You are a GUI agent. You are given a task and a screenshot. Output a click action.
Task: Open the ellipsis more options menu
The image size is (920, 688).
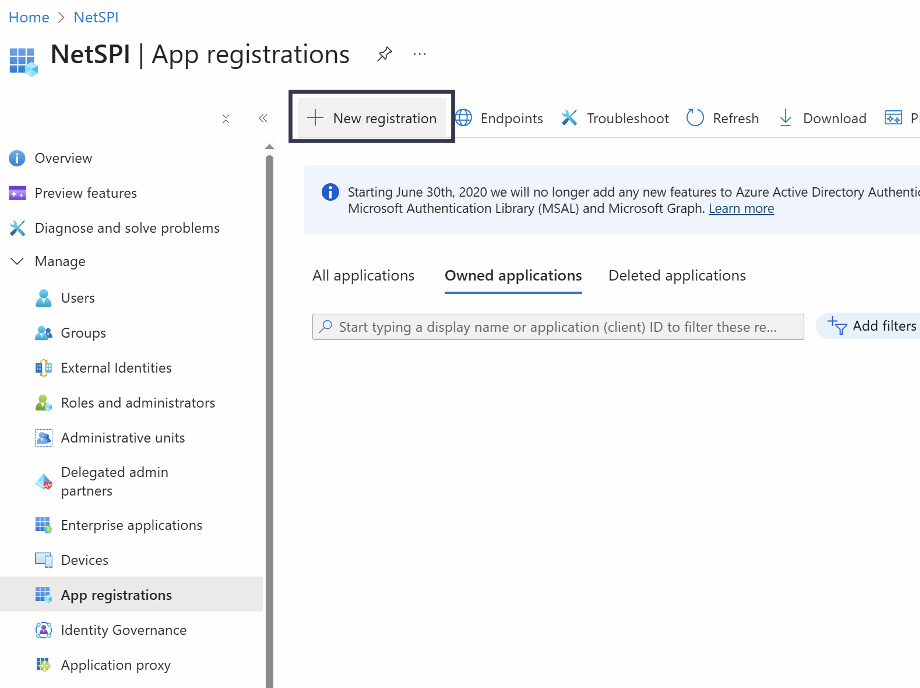pos(419,54)
